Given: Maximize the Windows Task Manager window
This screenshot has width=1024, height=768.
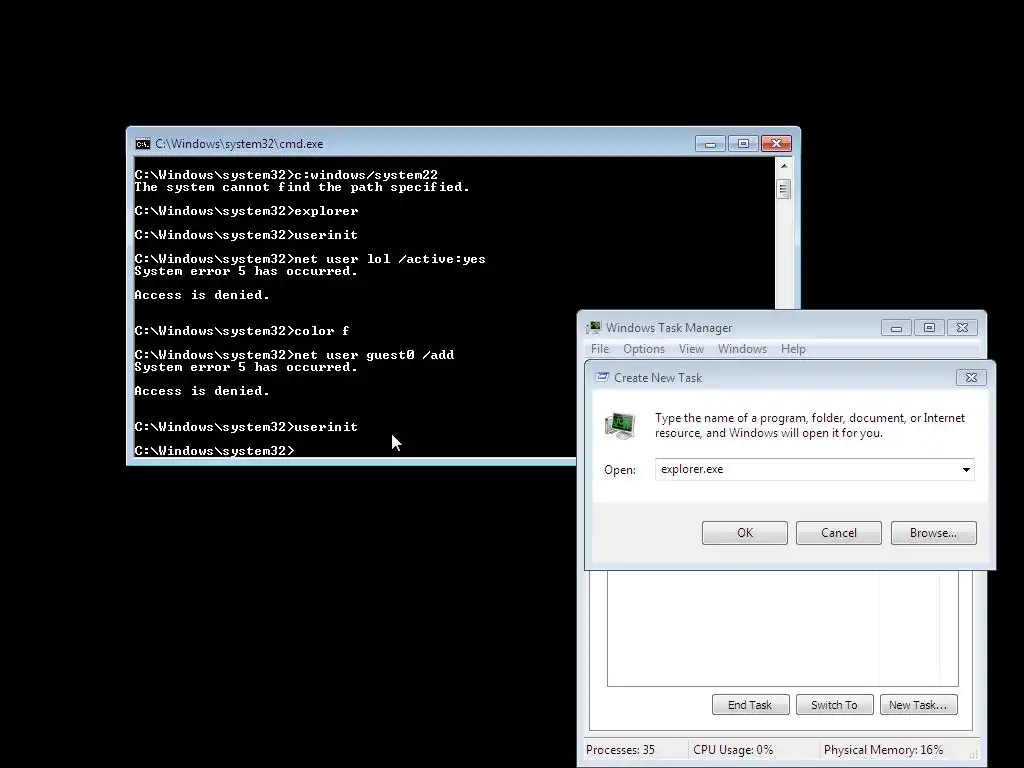Looking at the screenshot, I should [x=929, y=328].
